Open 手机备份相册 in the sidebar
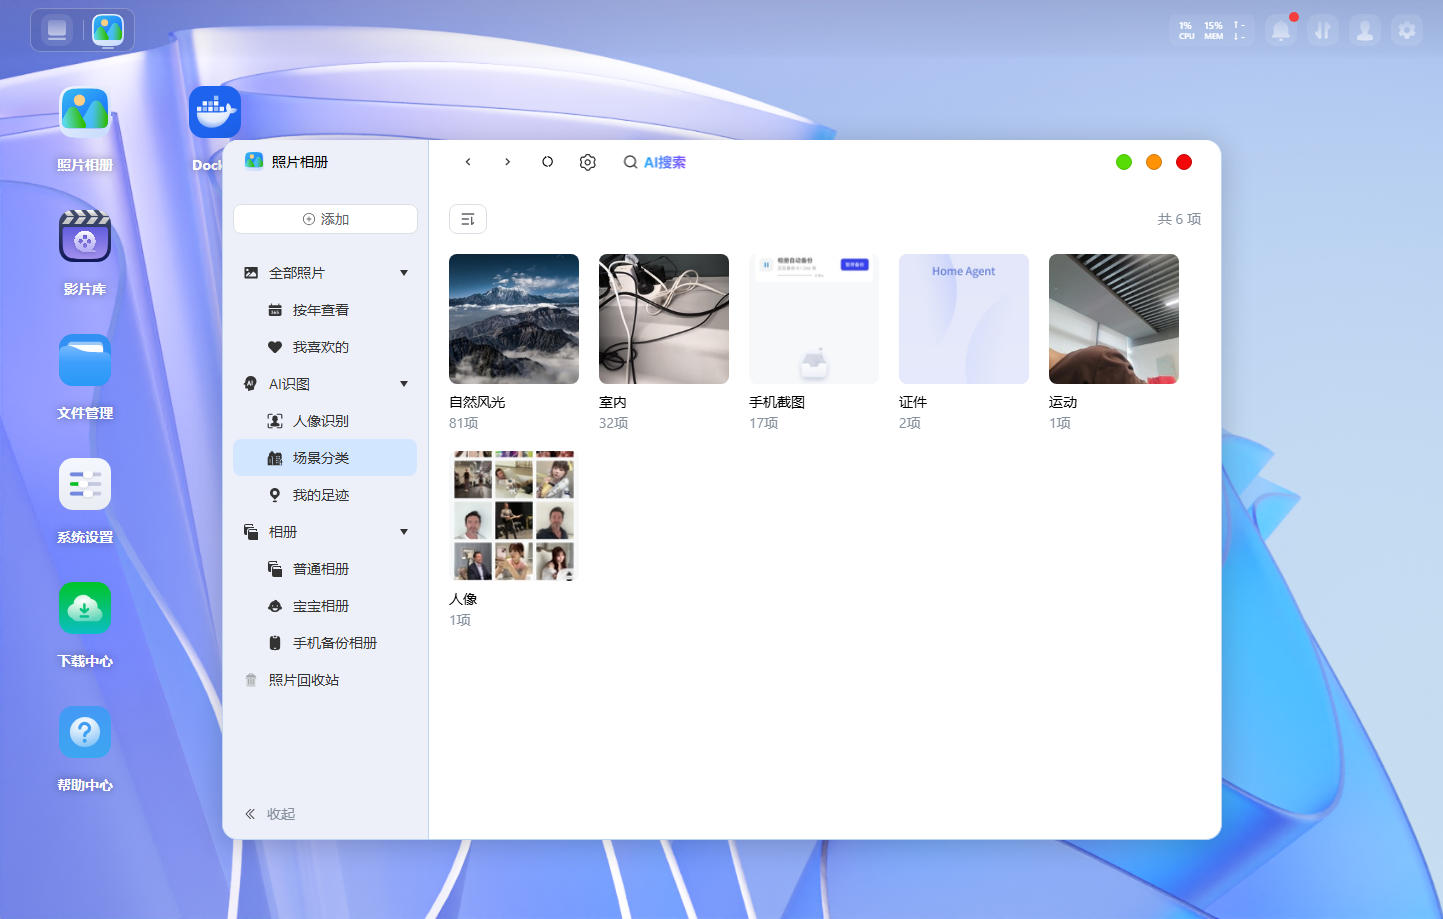The image size is (1443, 919). point(325,643)
